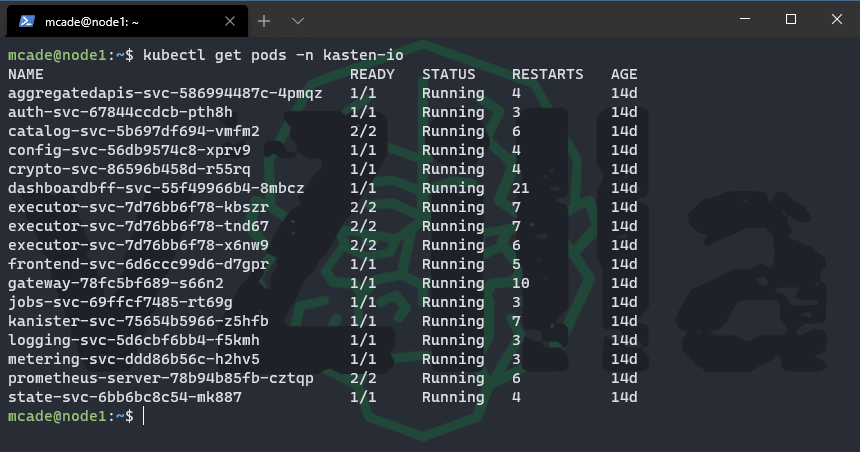
Task: Click the READY column header
Action: click(372, 74)
